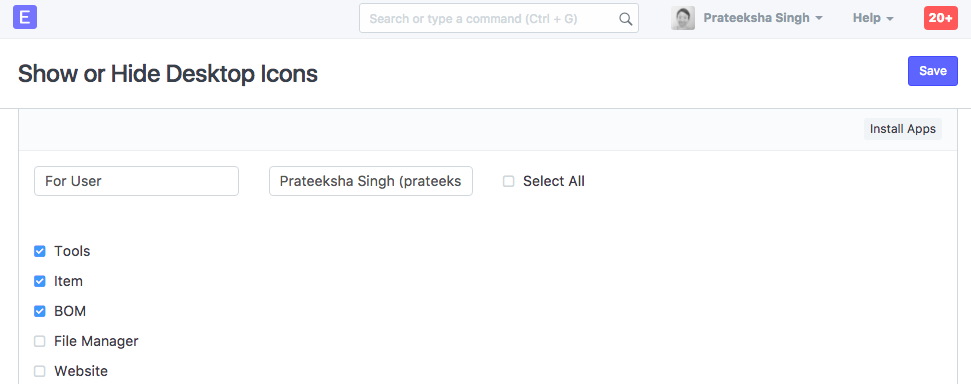This screenshot has height=384, width=971.
Task: Open the Prateeksha Singh user menu
Action: pyautogui.click(x=763, y=18)
